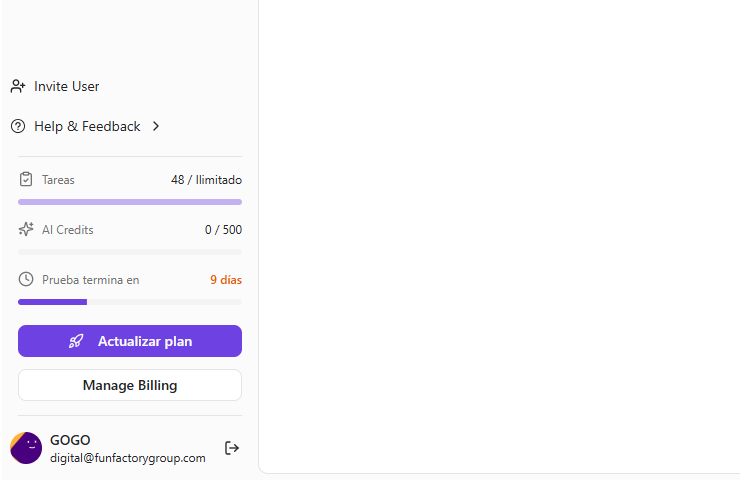The width and height of the screenshot is (740, 480).
Task: Open Help & Feedback menu item
Action: (87, 126)
